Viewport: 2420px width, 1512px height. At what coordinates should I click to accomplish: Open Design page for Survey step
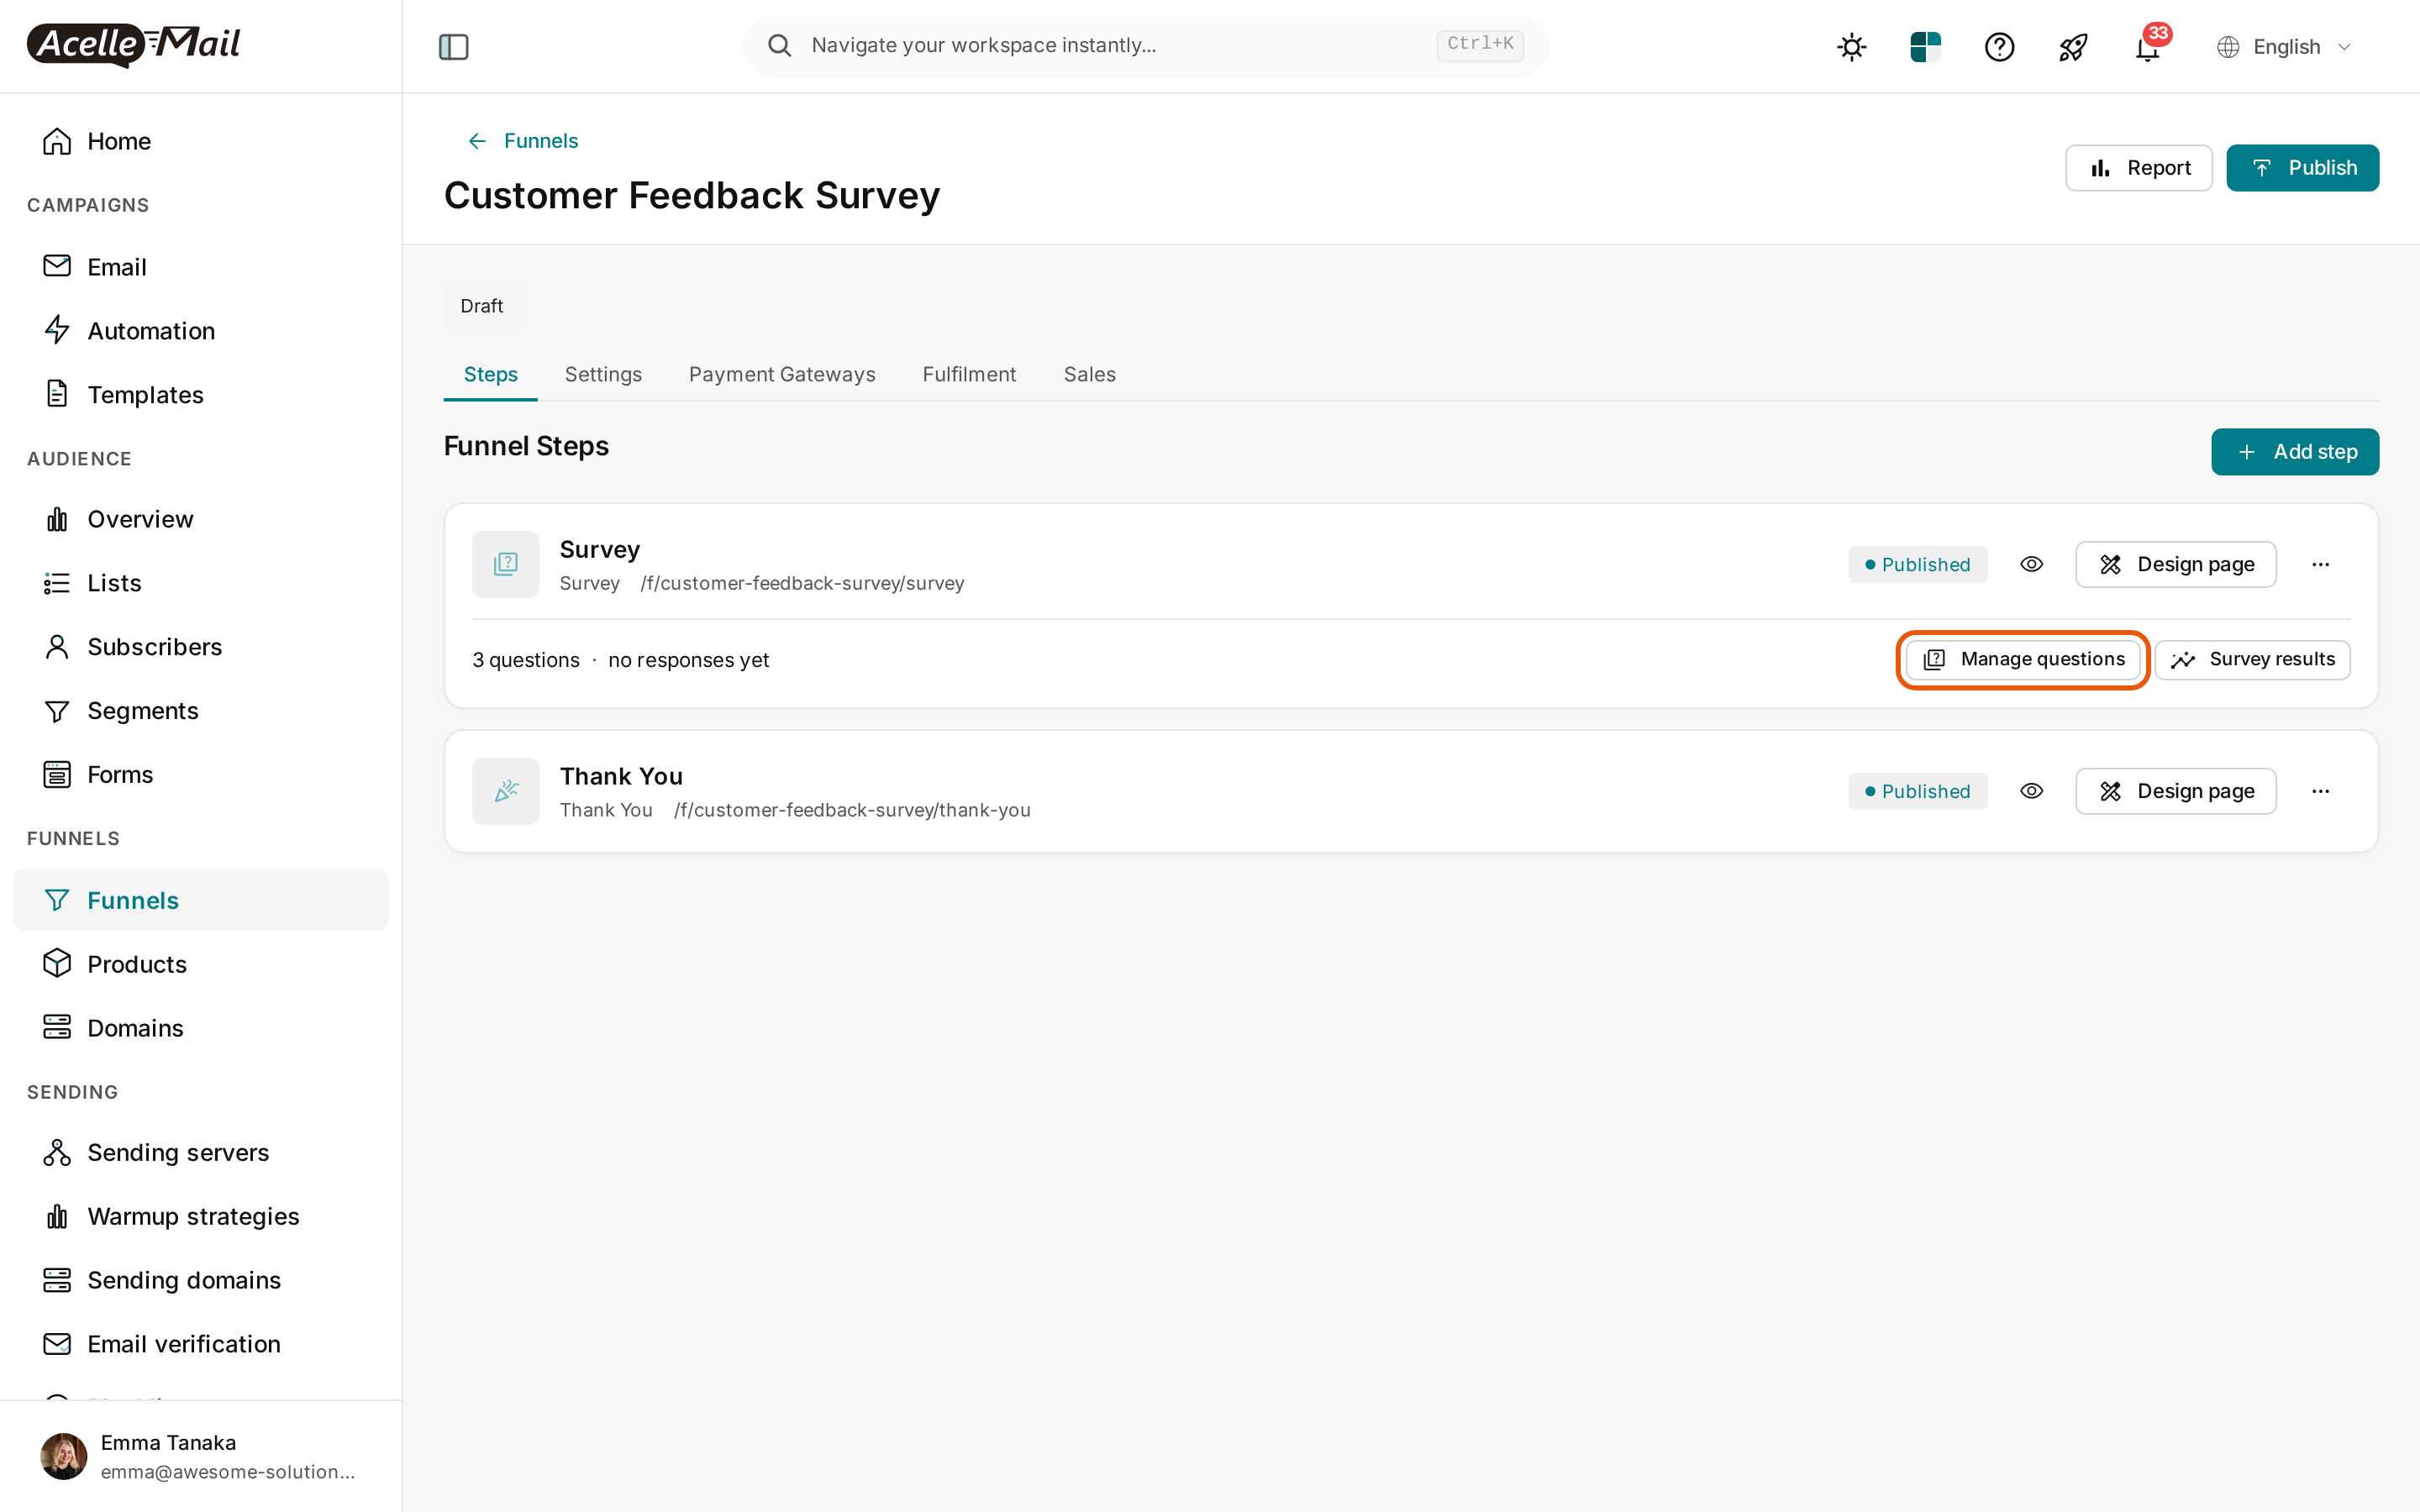click(2175, 565)
